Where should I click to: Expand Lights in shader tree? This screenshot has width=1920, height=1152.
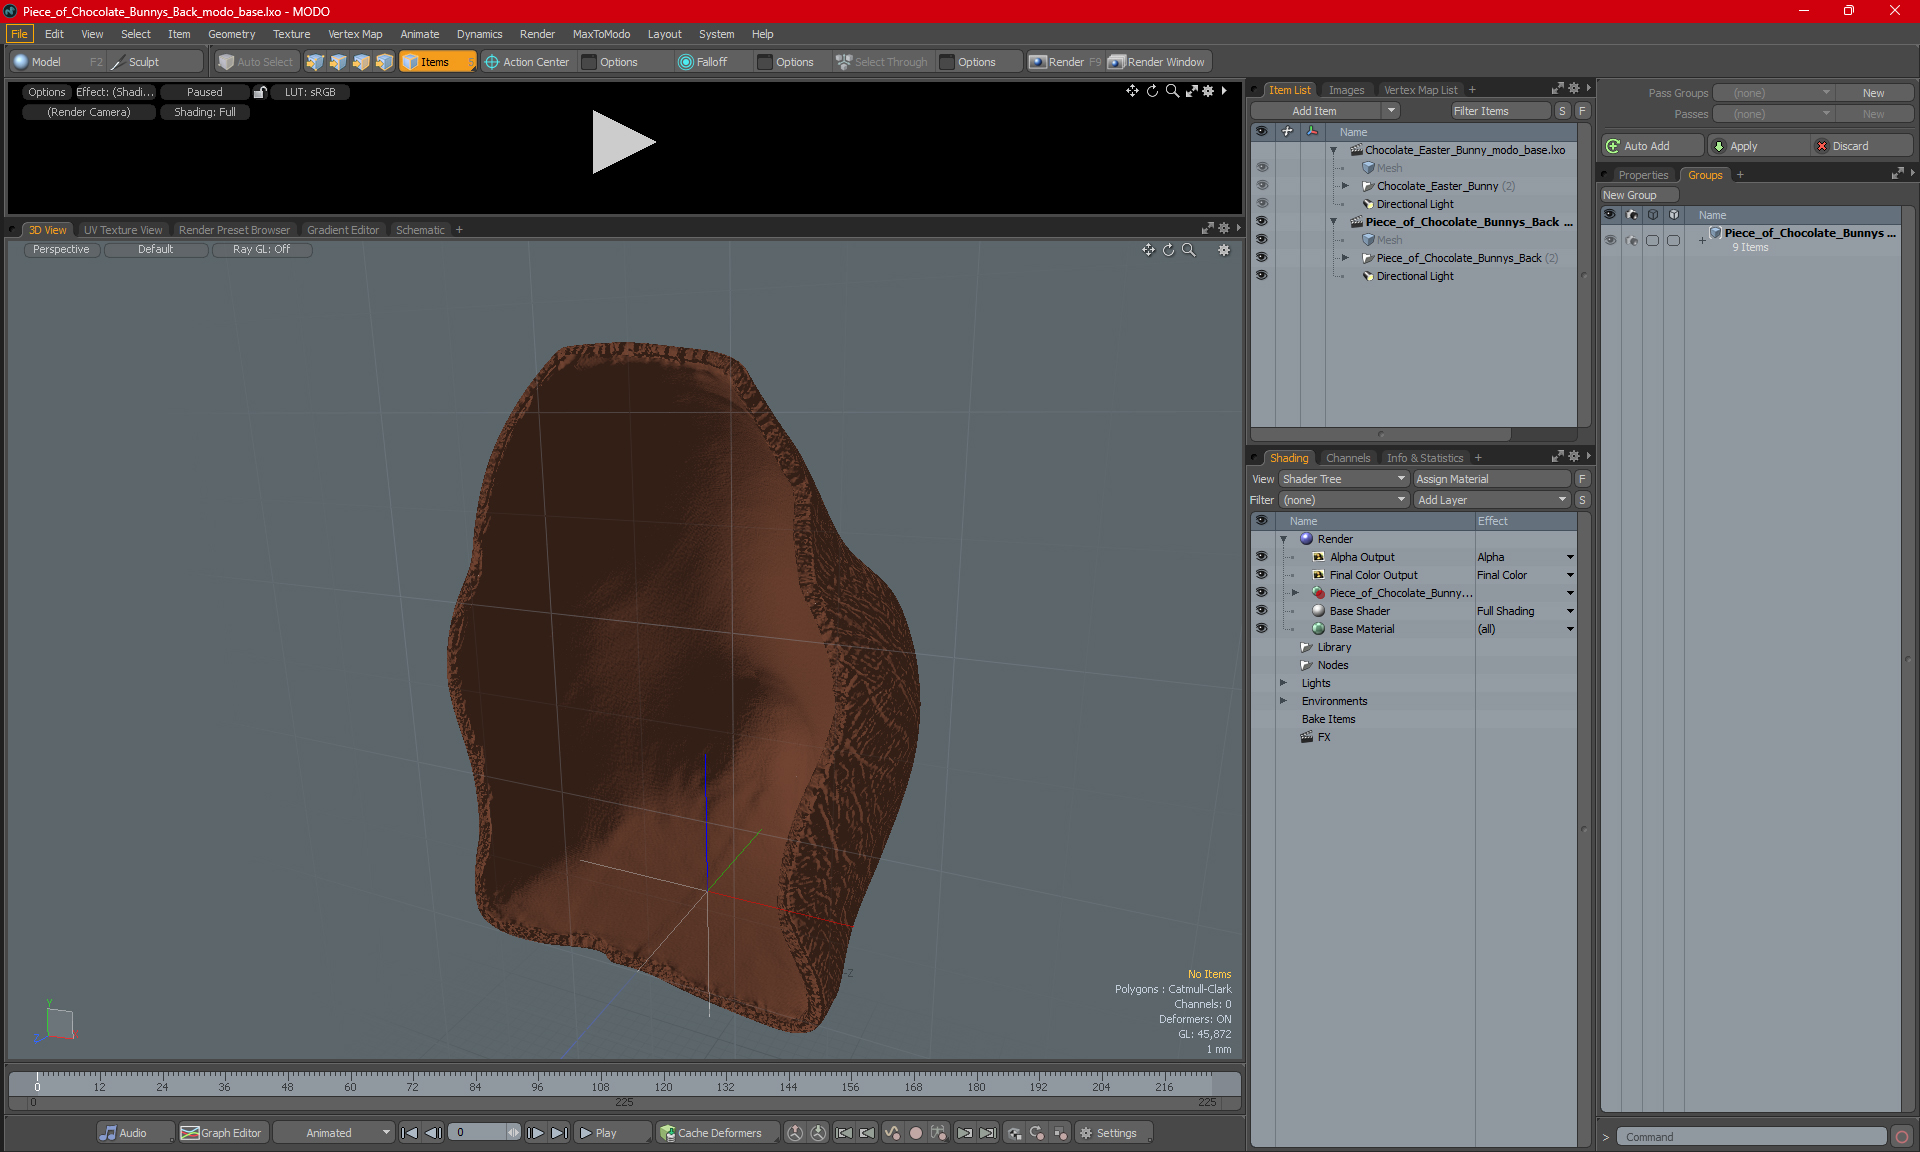tap(1284, 683)
